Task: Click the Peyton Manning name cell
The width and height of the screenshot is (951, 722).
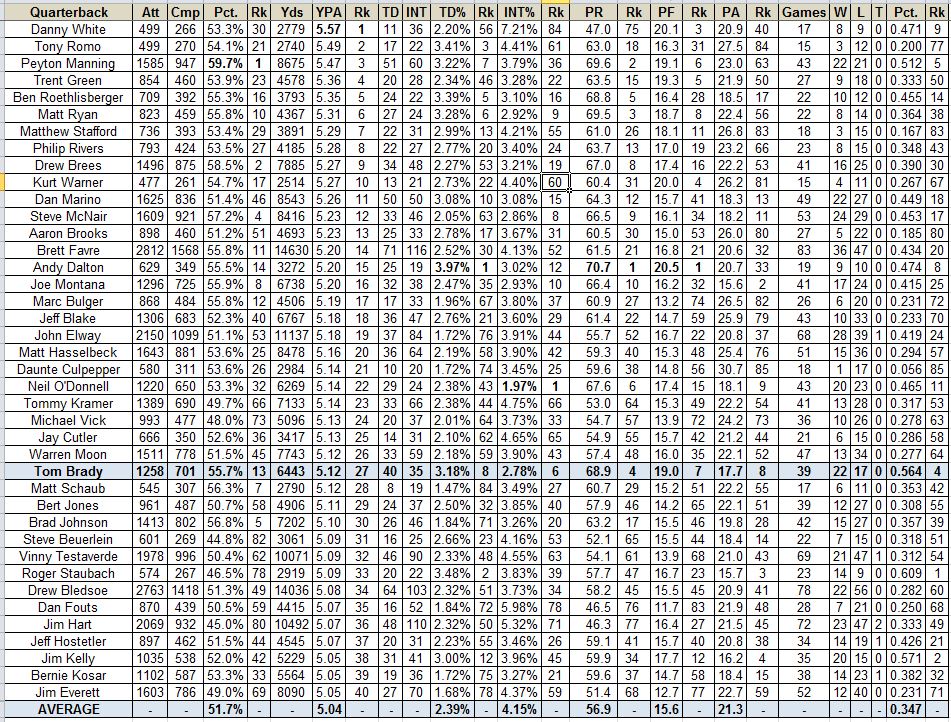Action: tap(67, 63)
